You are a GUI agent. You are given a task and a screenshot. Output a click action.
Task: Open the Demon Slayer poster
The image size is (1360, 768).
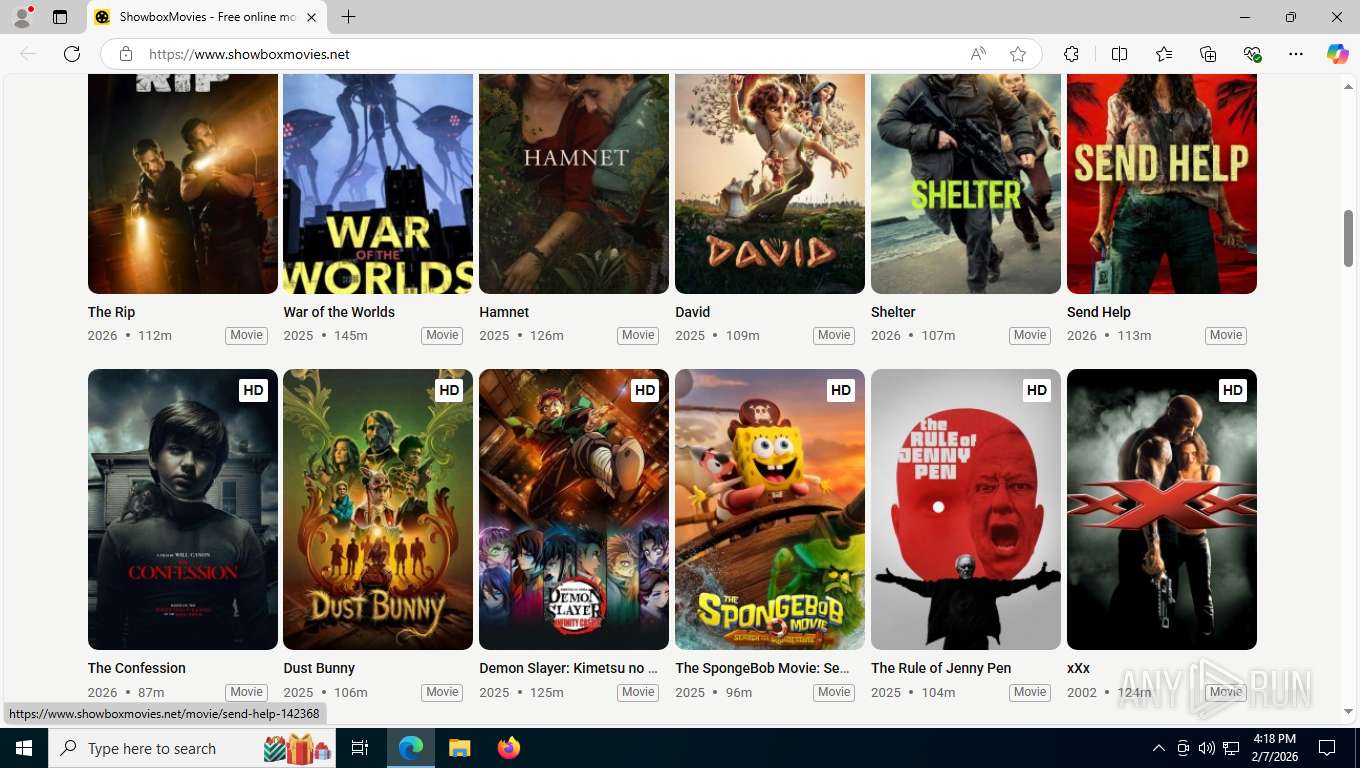tap(574, 509)
